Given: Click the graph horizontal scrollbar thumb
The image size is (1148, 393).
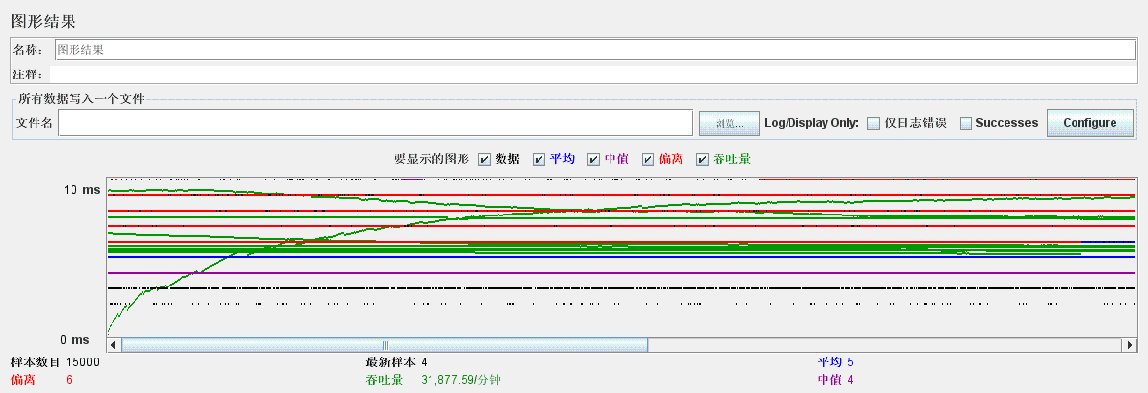Looking at the screenshot, I should [384, 345].
